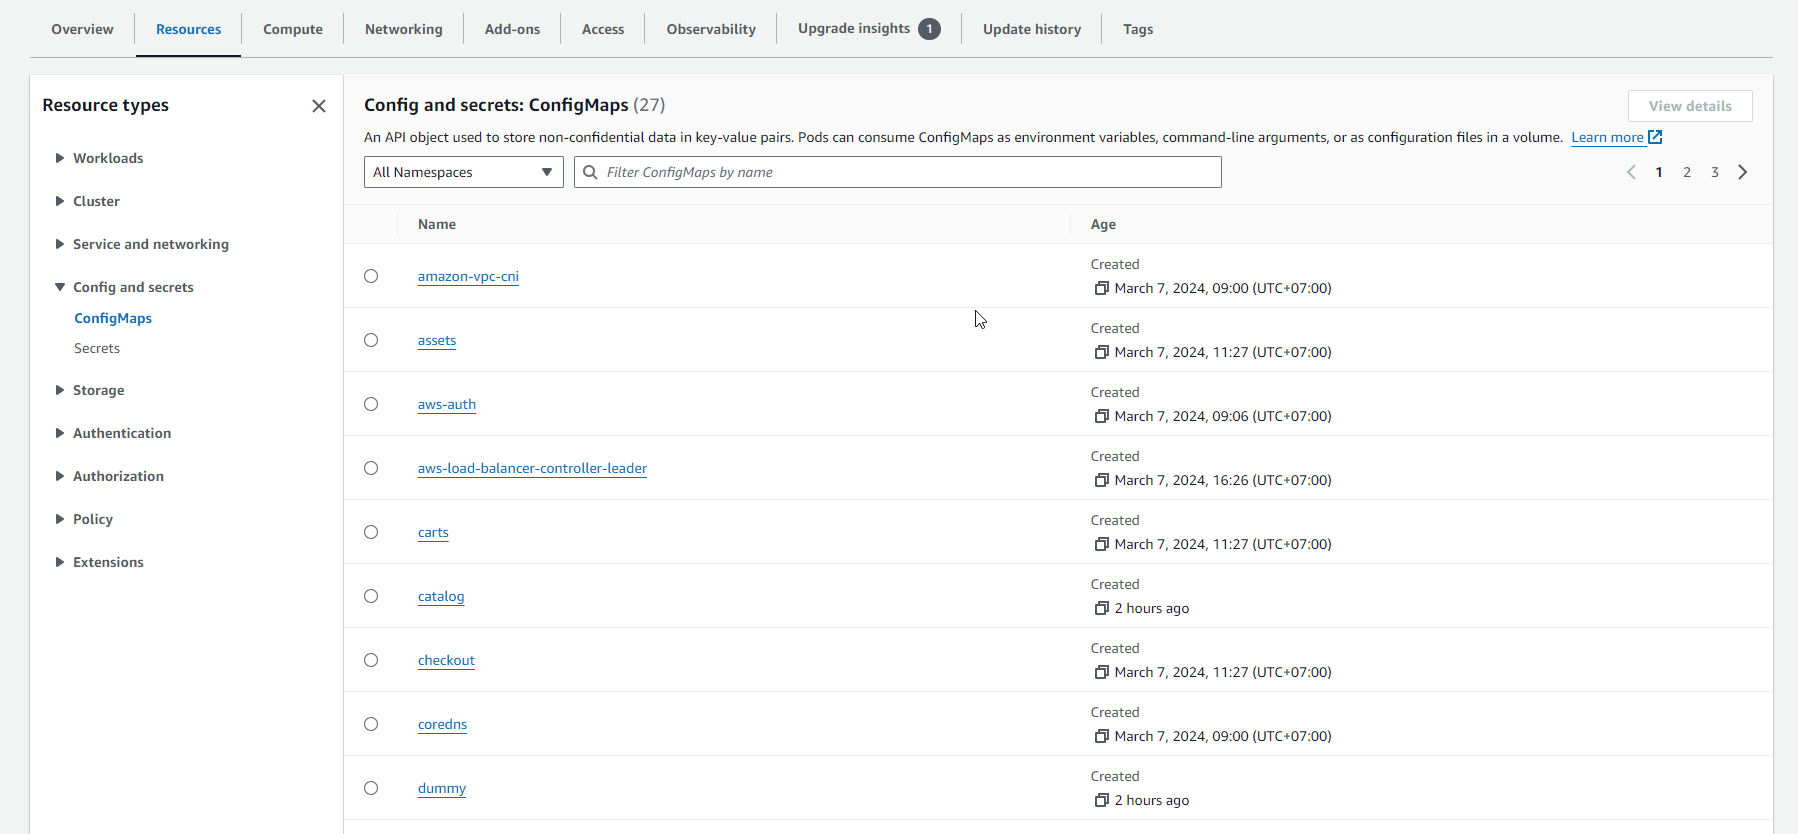This screenshot has height=834, width=1798.
Task: Go to page 2 of ConfigMaps
Action: pyautogui.click(x=1687, y=172)
